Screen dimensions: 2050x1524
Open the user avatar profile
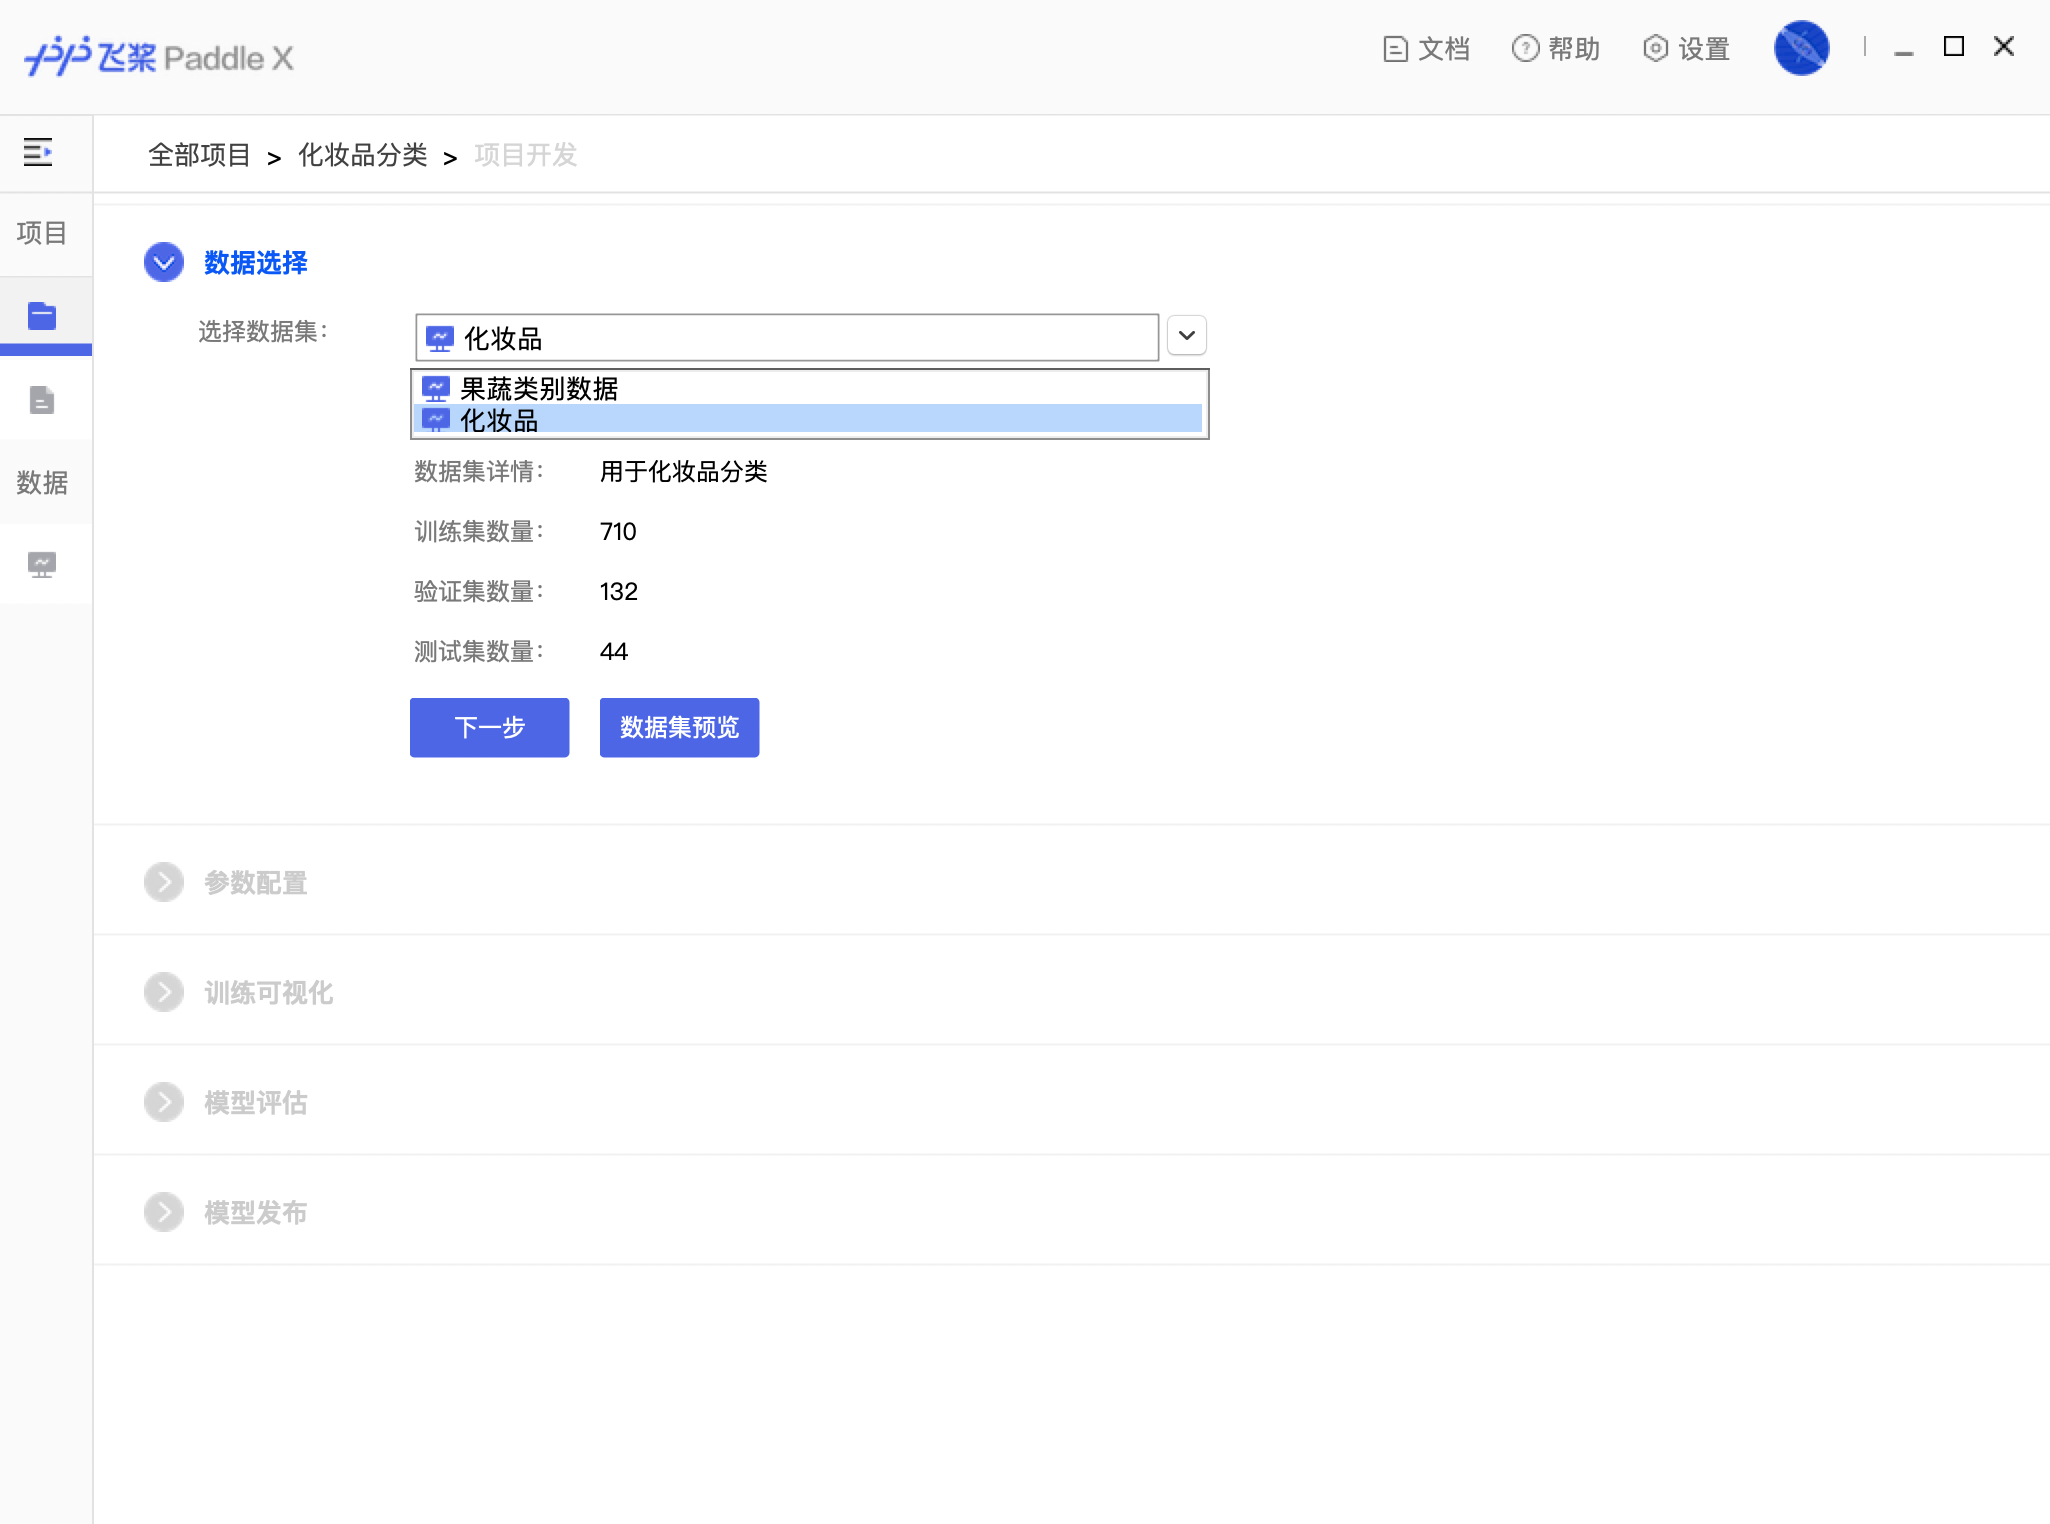coord(1801,48)
